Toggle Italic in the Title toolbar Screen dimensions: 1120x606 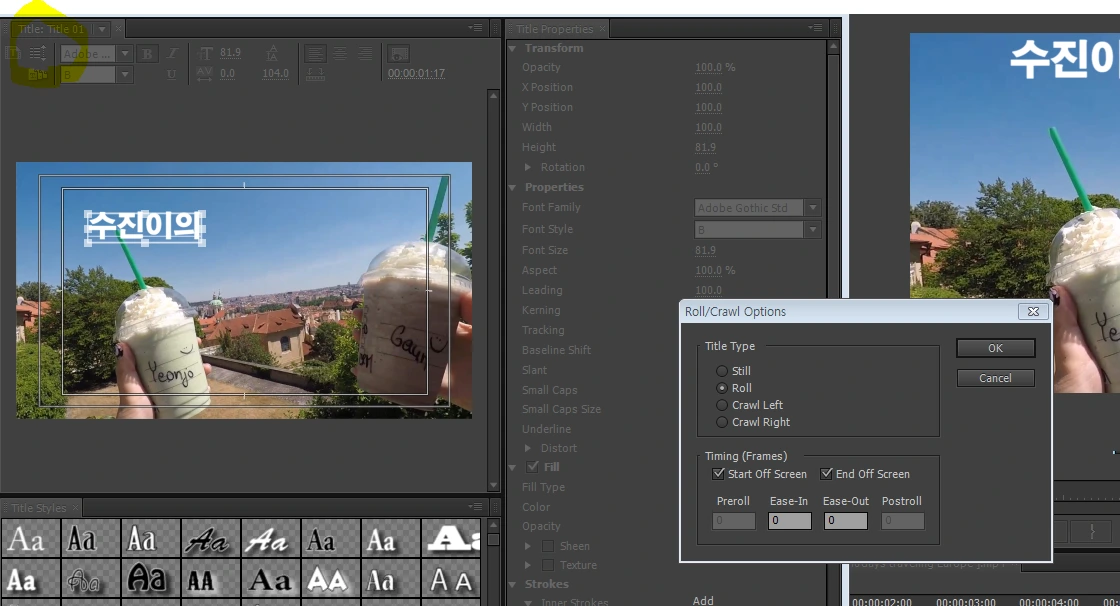(x=172, y=54)
